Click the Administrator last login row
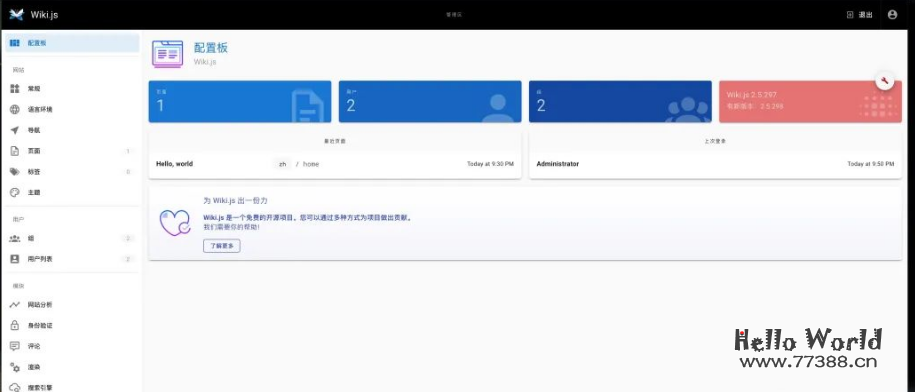Viewport: 915px width, 392px height. click(715, 164)
